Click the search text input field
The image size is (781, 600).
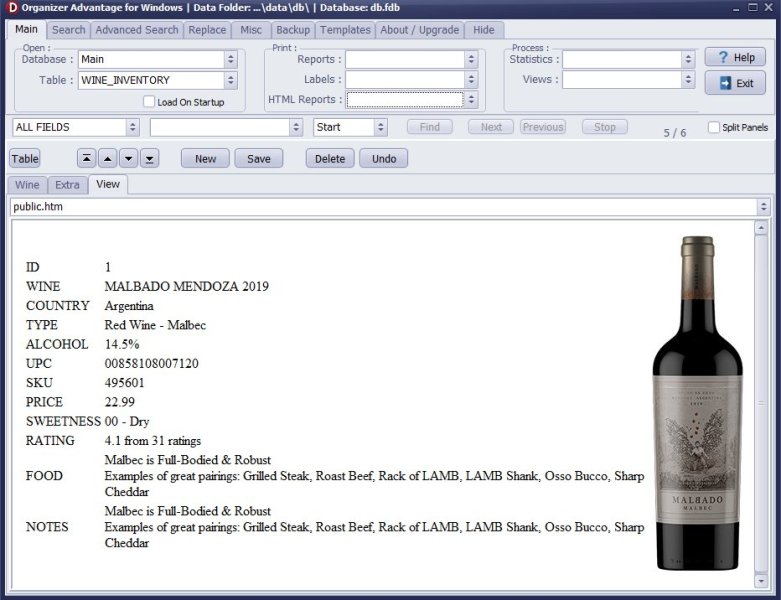[x=220, y=127]
